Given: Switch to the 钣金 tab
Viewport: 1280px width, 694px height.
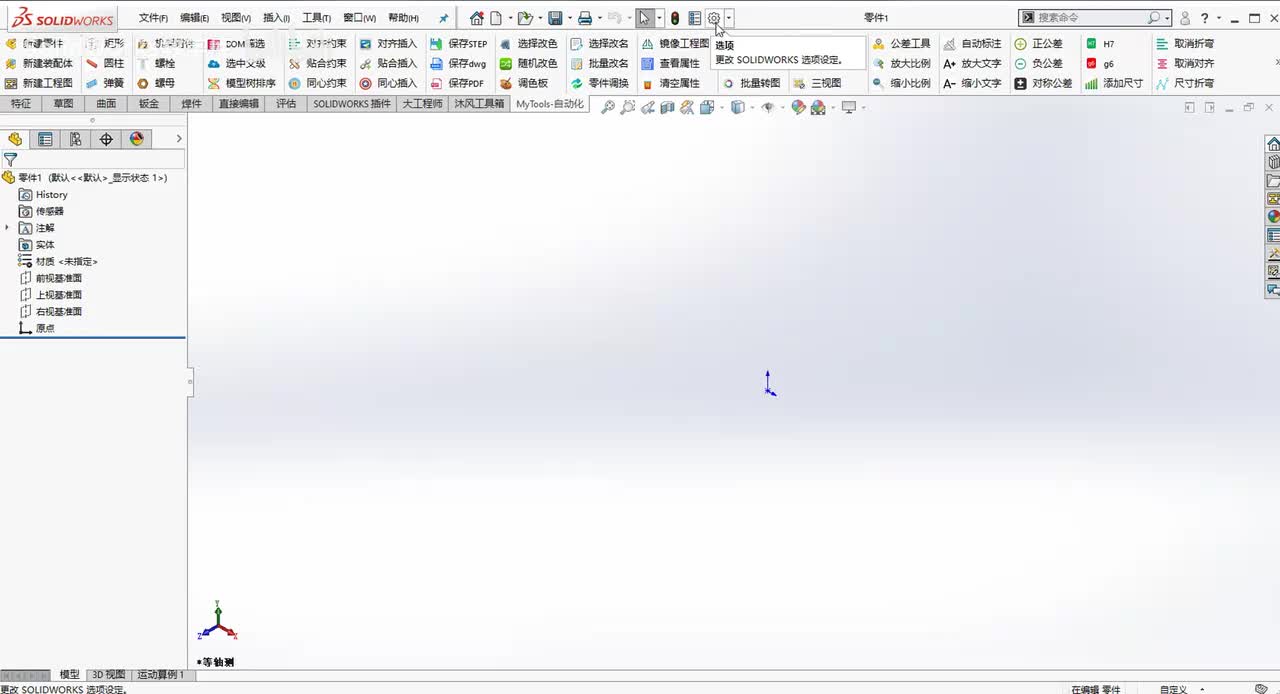Looking at the screenshot, I should coord(149,103).
